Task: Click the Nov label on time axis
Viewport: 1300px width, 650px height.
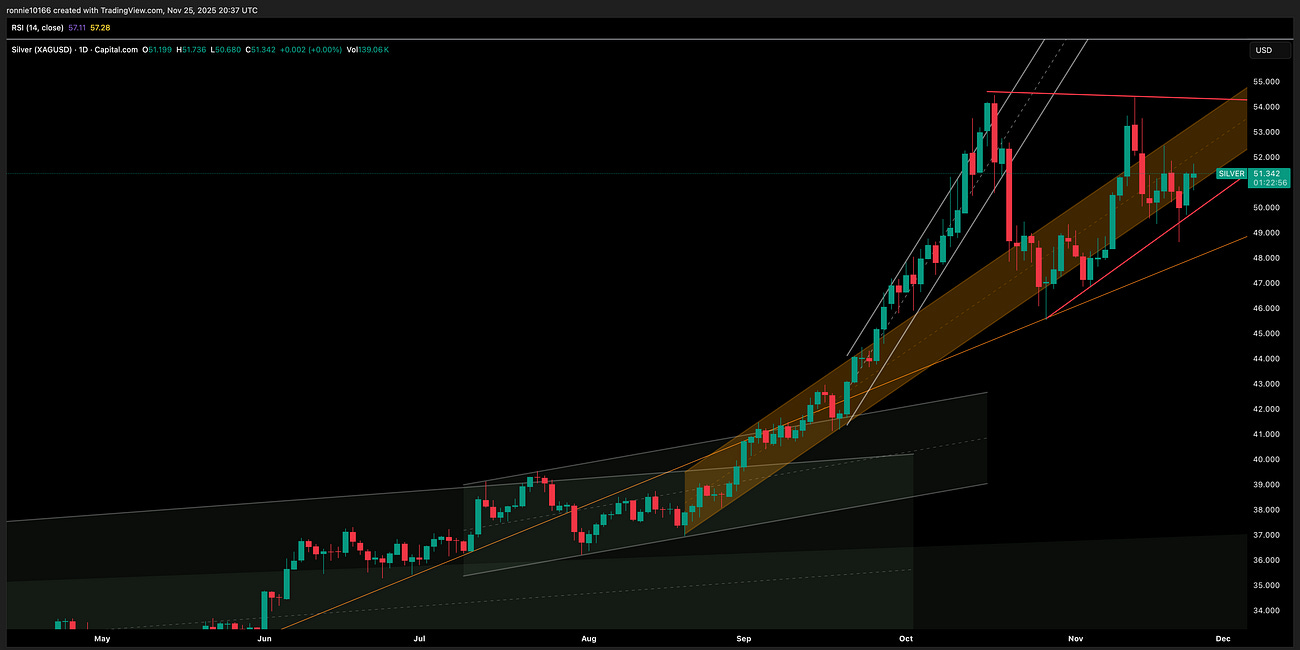Action: (1075, 638)
